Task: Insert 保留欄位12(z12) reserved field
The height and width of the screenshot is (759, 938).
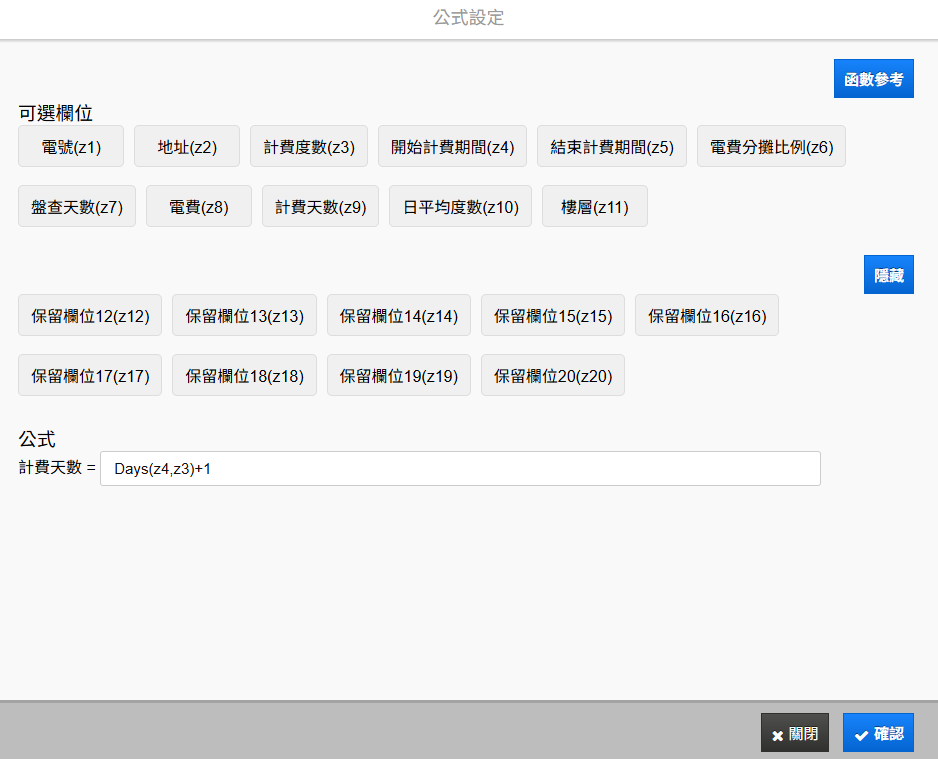Action: (x=90, y=316)
